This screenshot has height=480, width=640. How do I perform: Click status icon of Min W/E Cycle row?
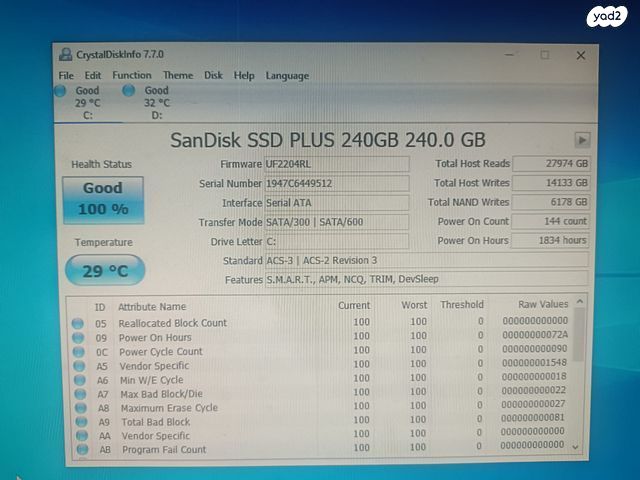coord(80,380)
